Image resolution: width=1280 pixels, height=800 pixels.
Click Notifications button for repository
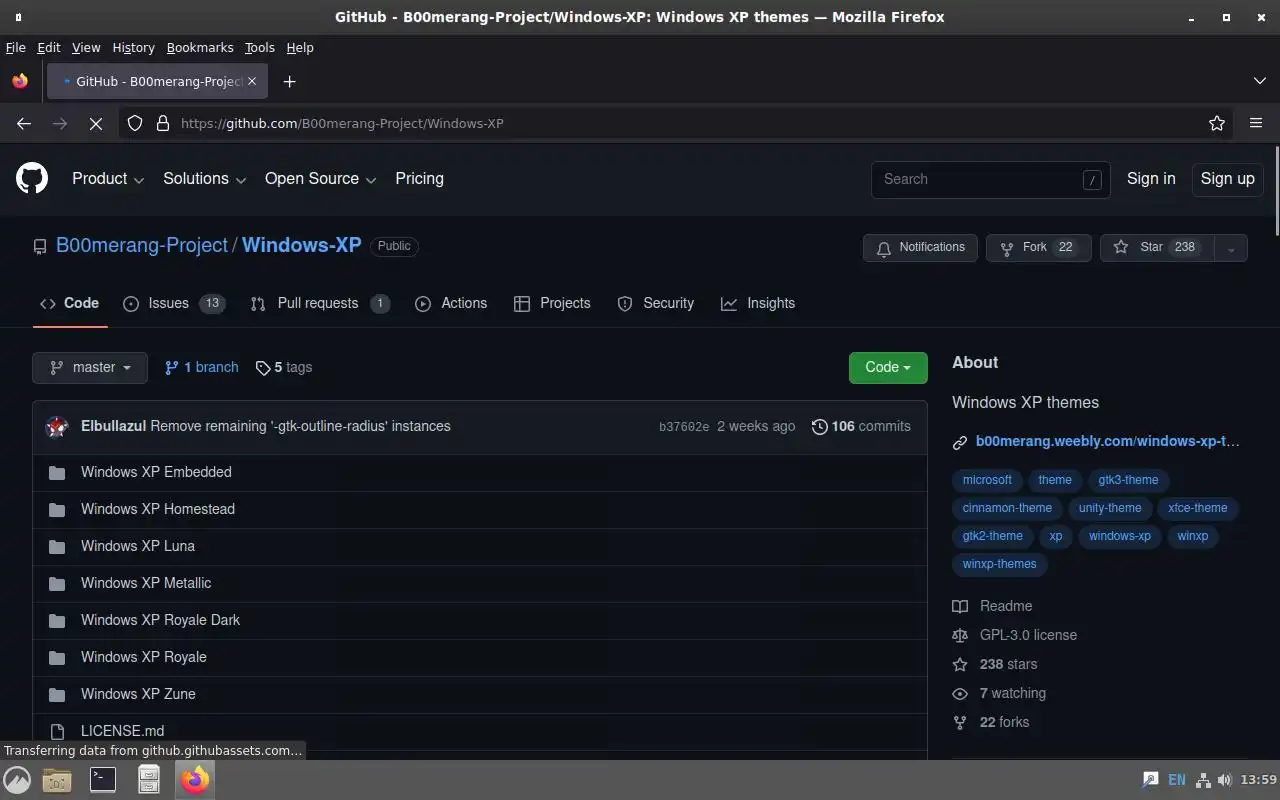tap(920, 247)
